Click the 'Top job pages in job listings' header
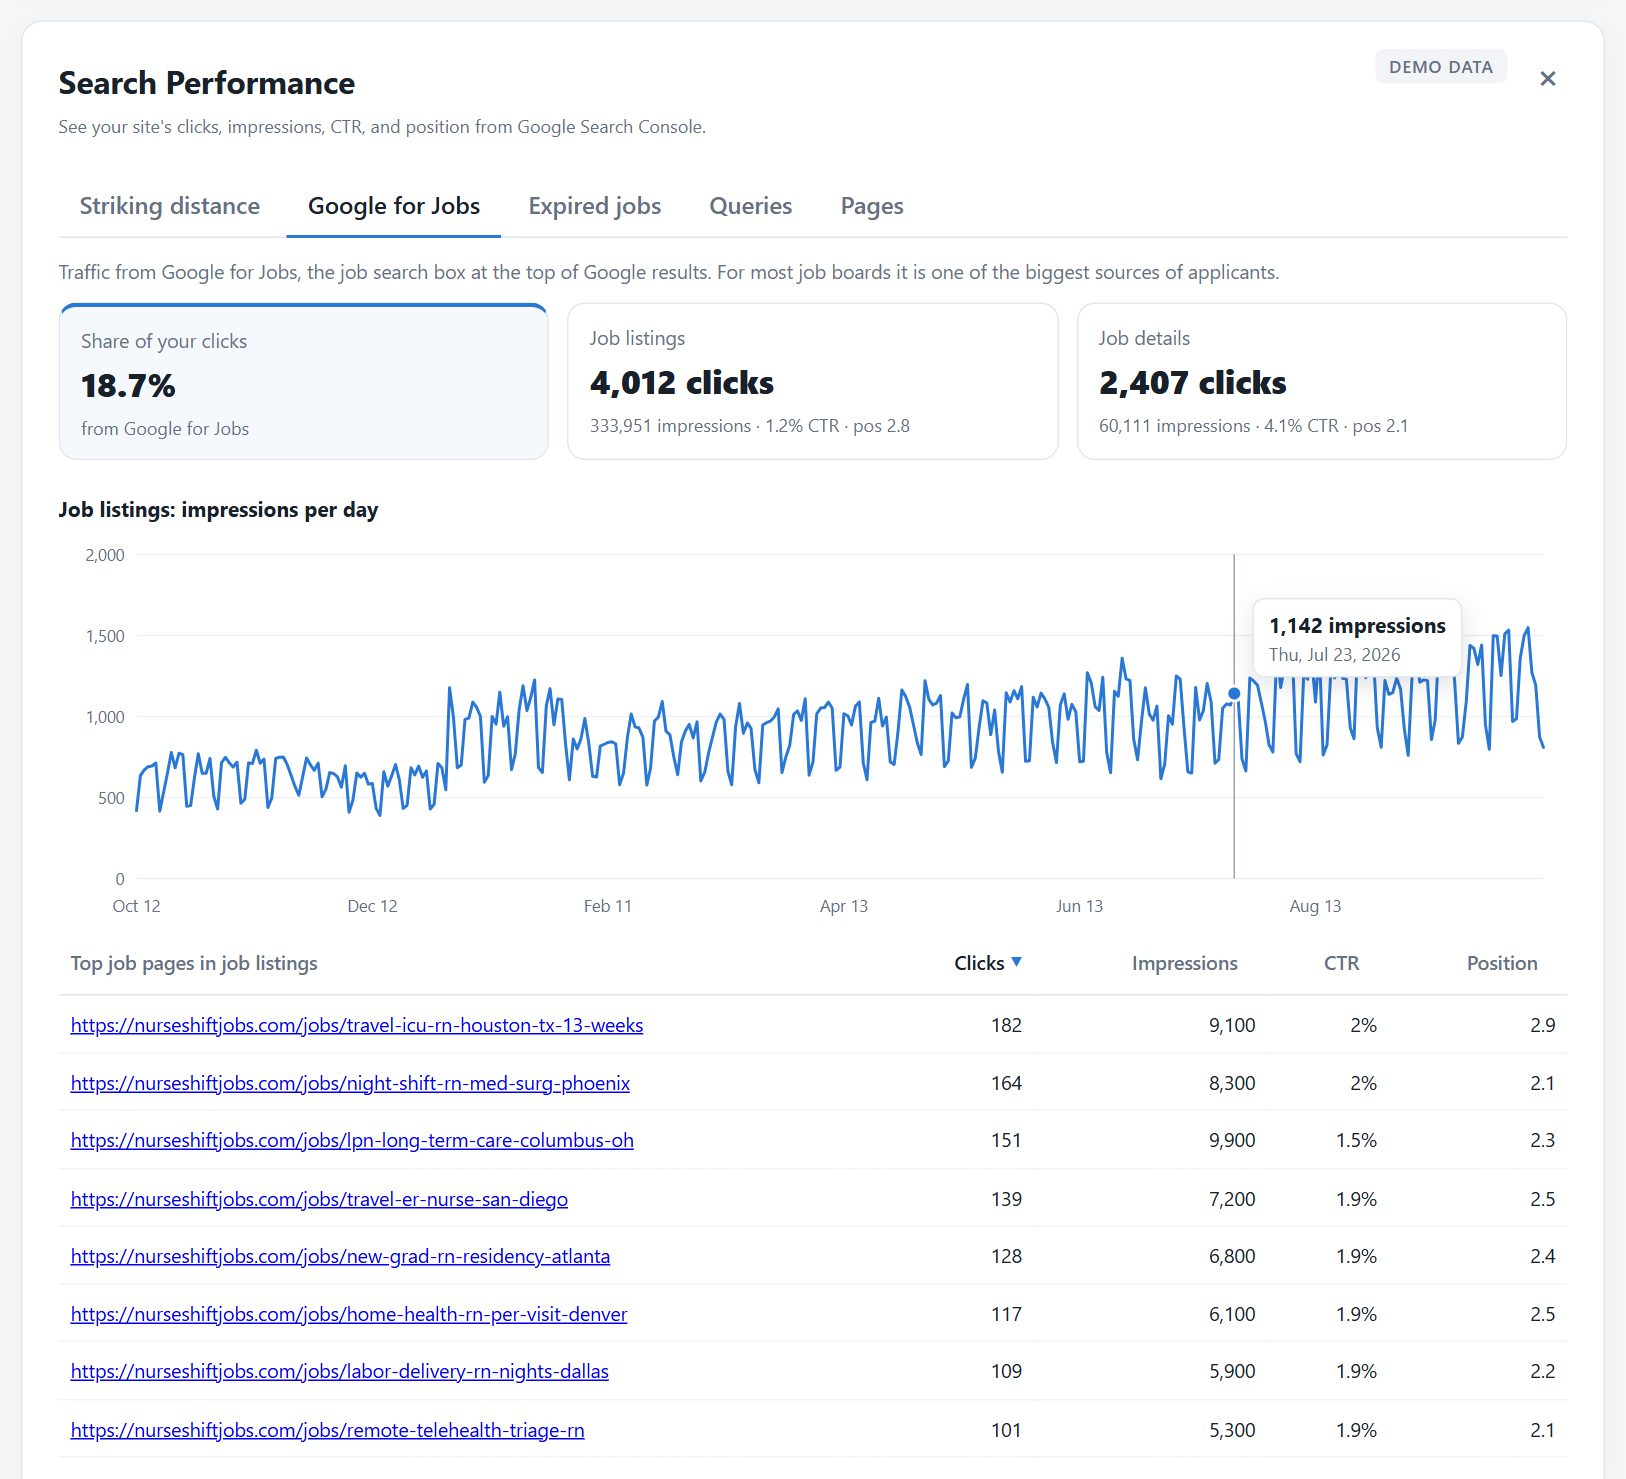 pyautogui.click(x=194, y=963)
